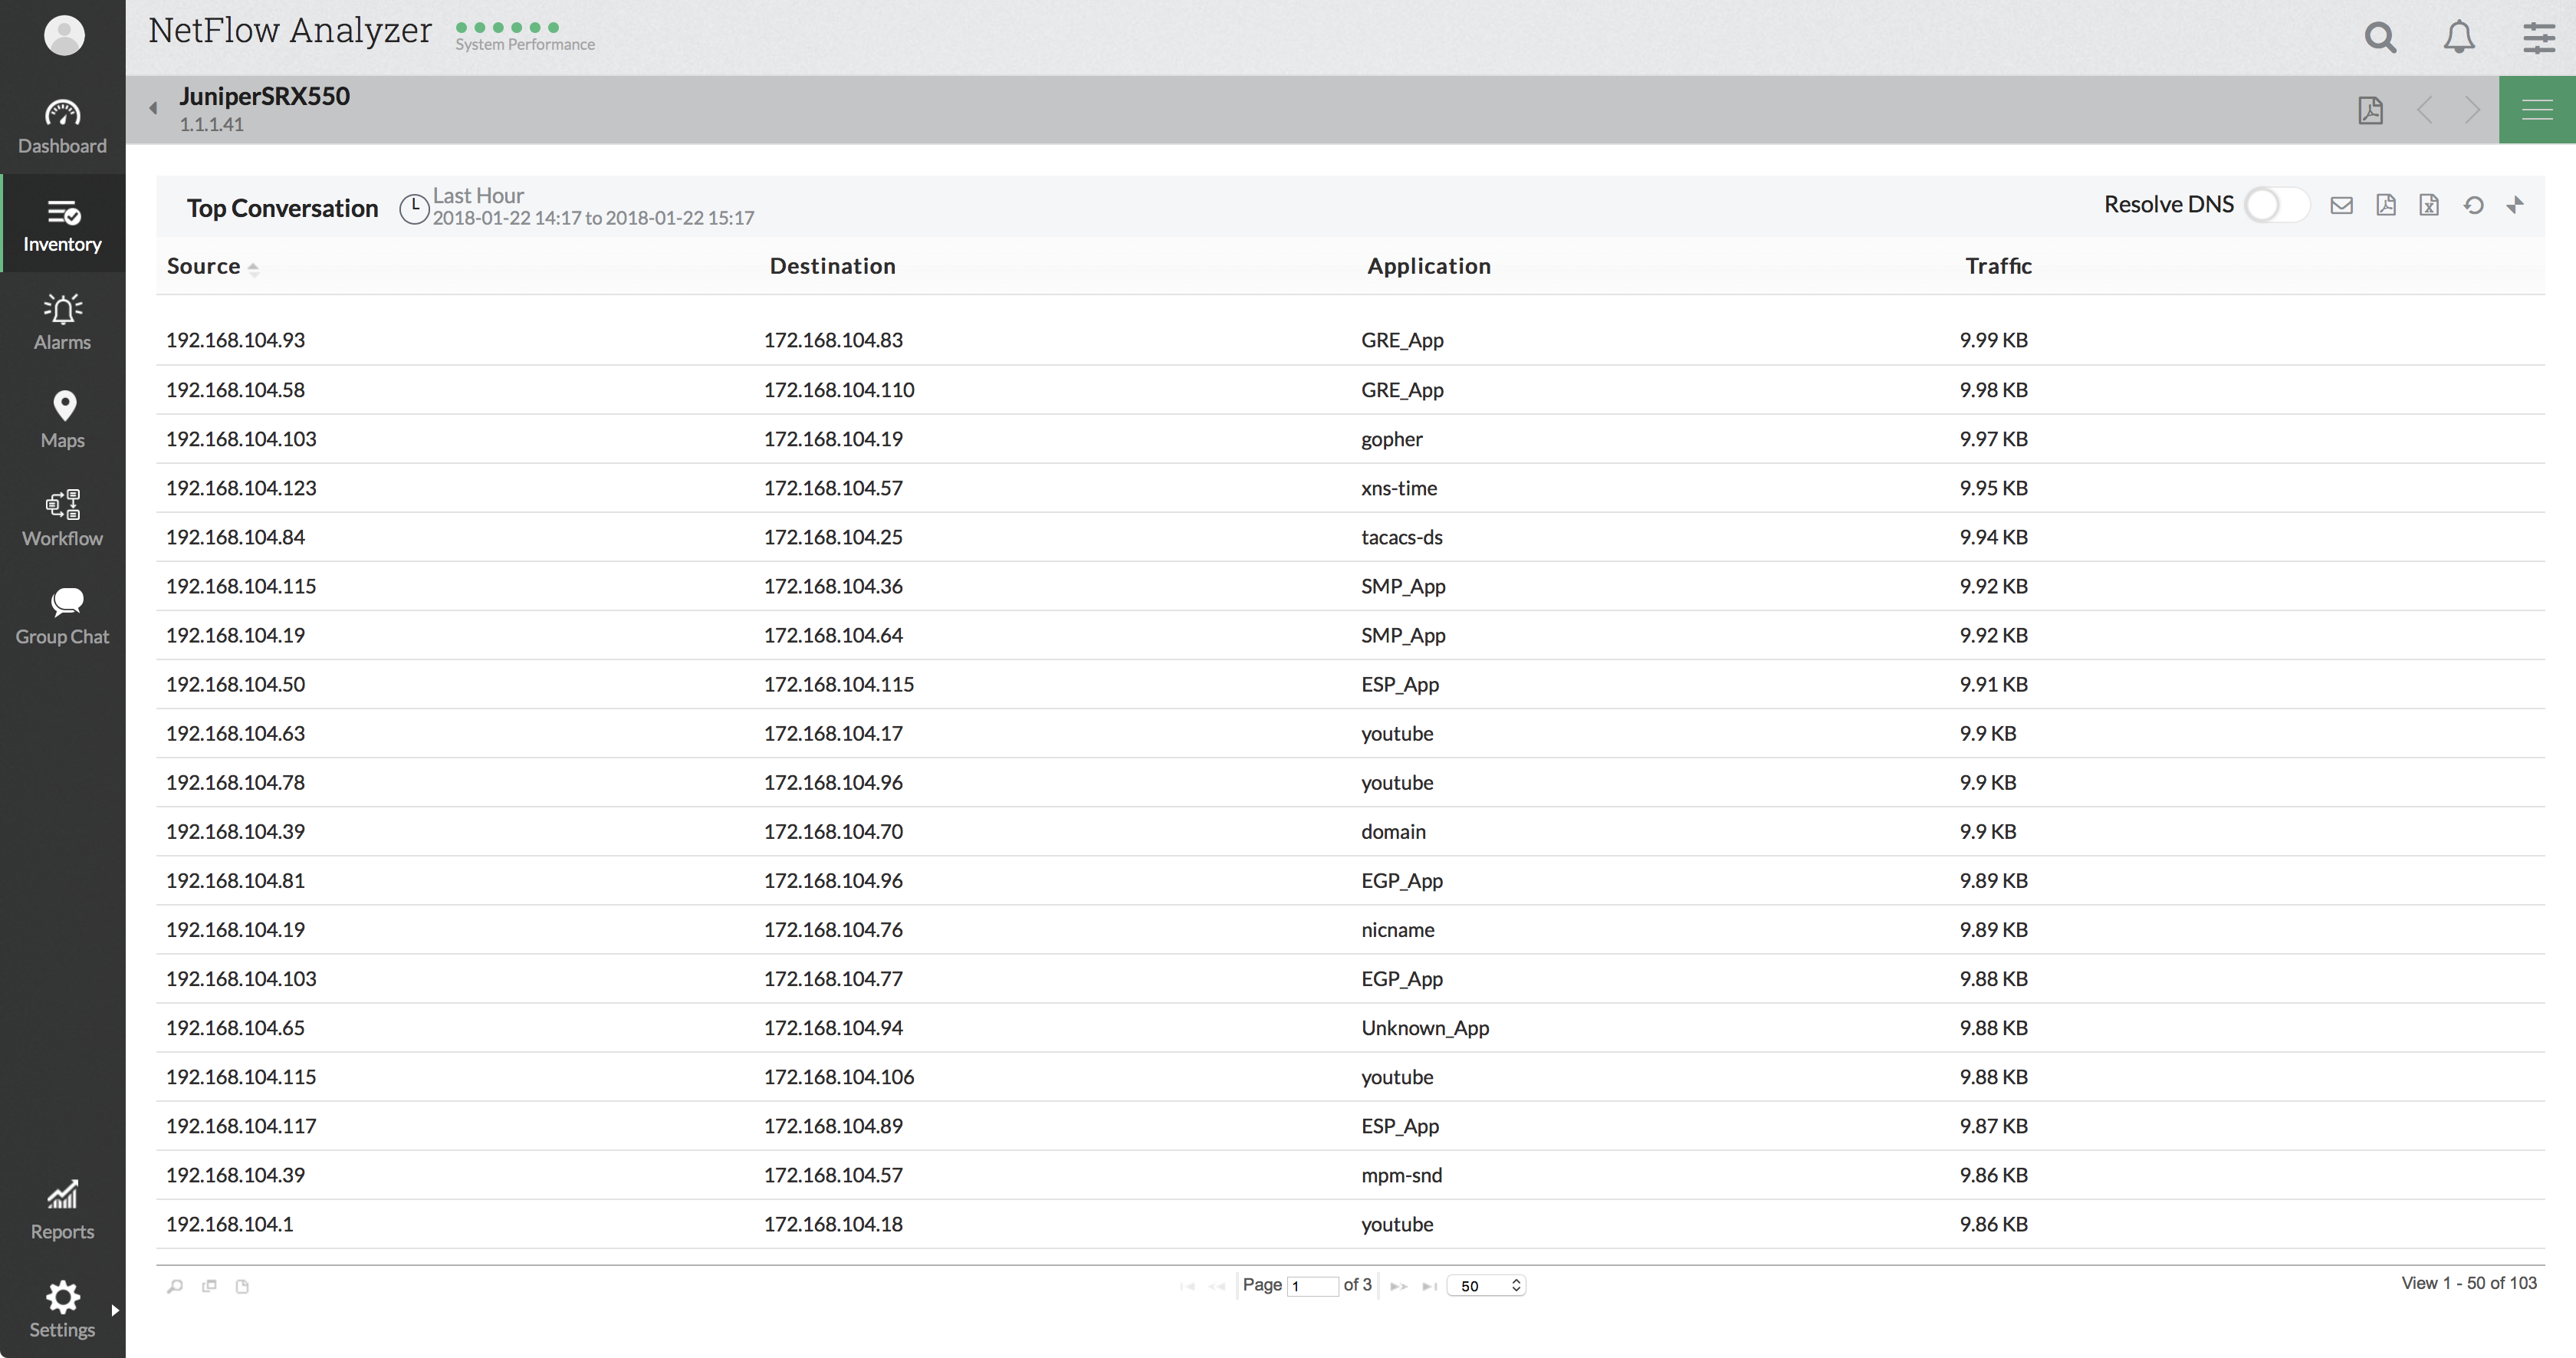Expand the Settings submenu arrow

coord(115,1310)
